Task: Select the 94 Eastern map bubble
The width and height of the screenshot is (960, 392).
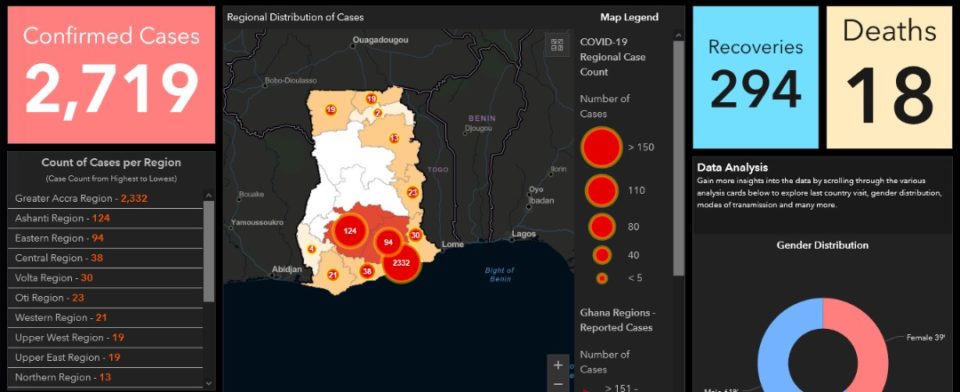Action: coord(388,243)
